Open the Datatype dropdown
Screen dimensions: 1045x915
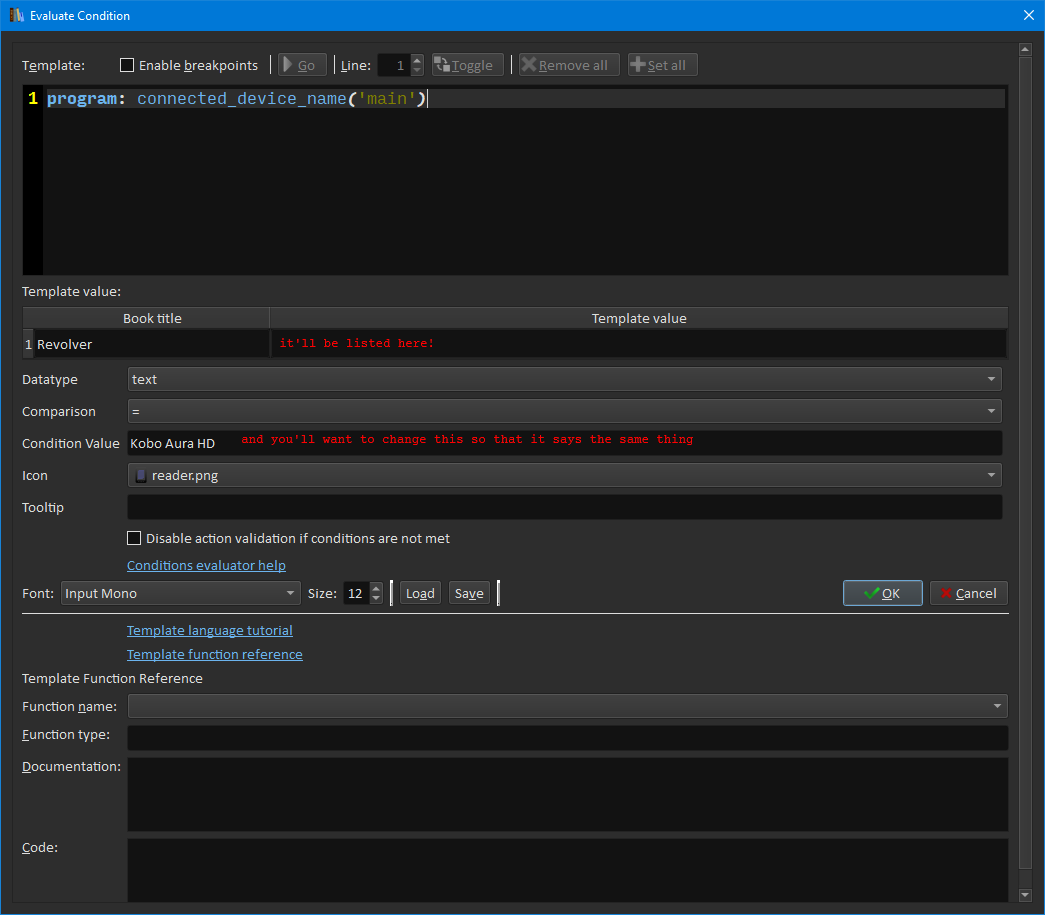point(564,379)
